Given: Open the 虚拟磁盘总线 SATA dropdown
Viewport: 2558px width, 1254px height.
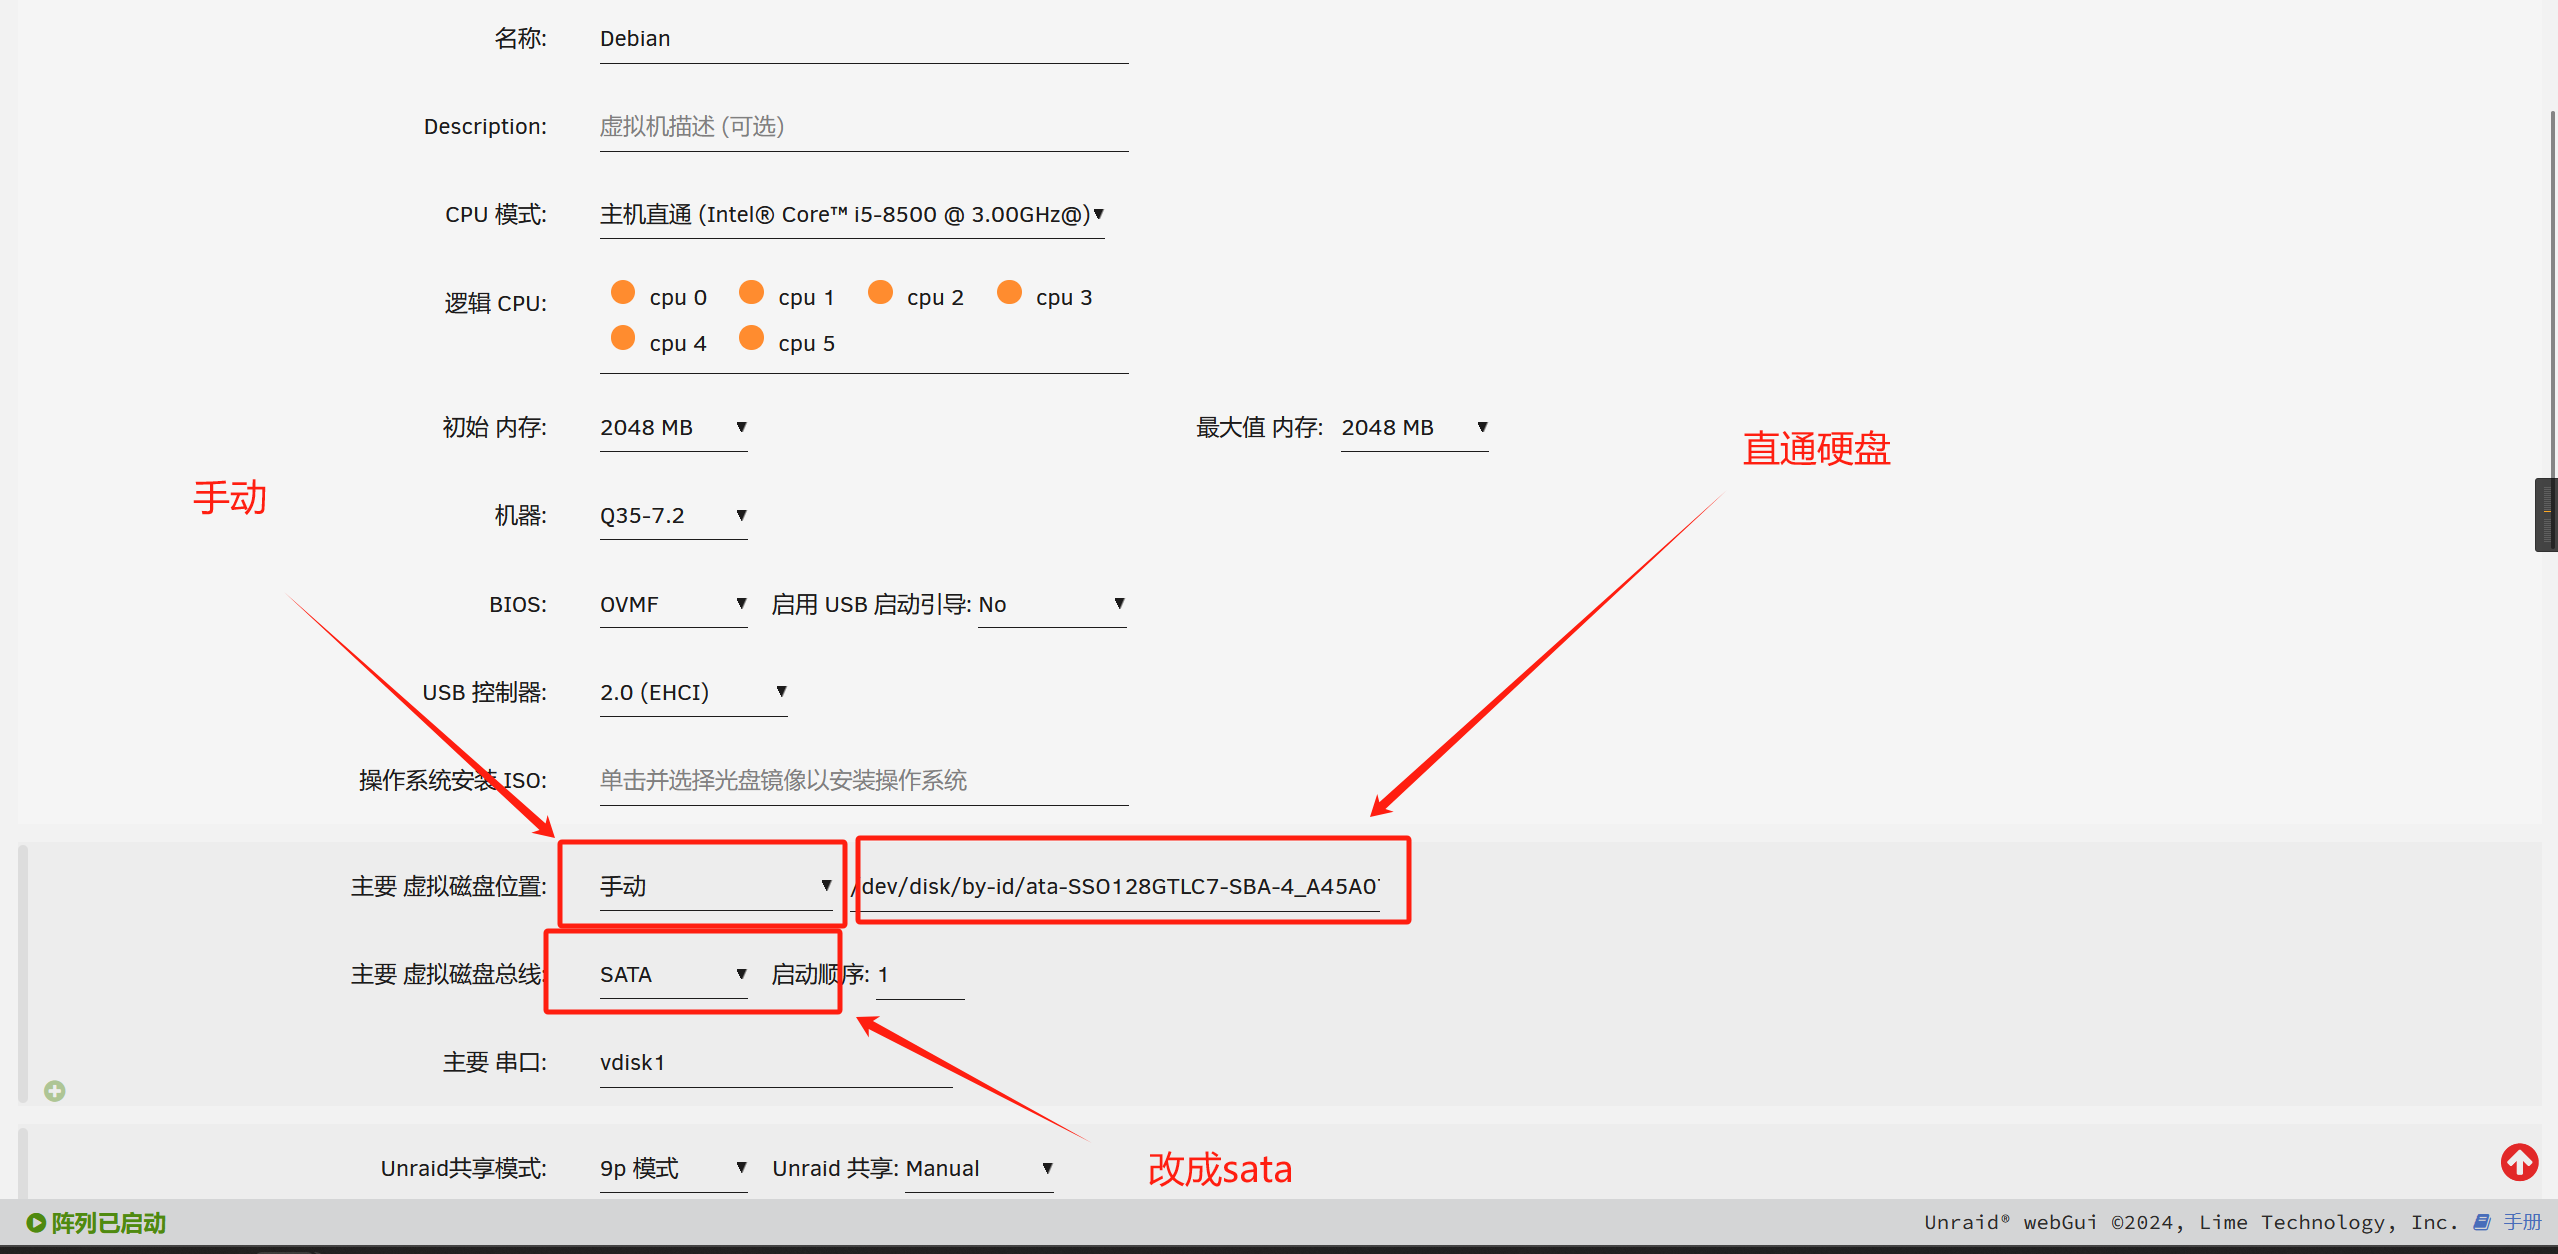Looking at the screenshot, I should (x=674, y=975).
